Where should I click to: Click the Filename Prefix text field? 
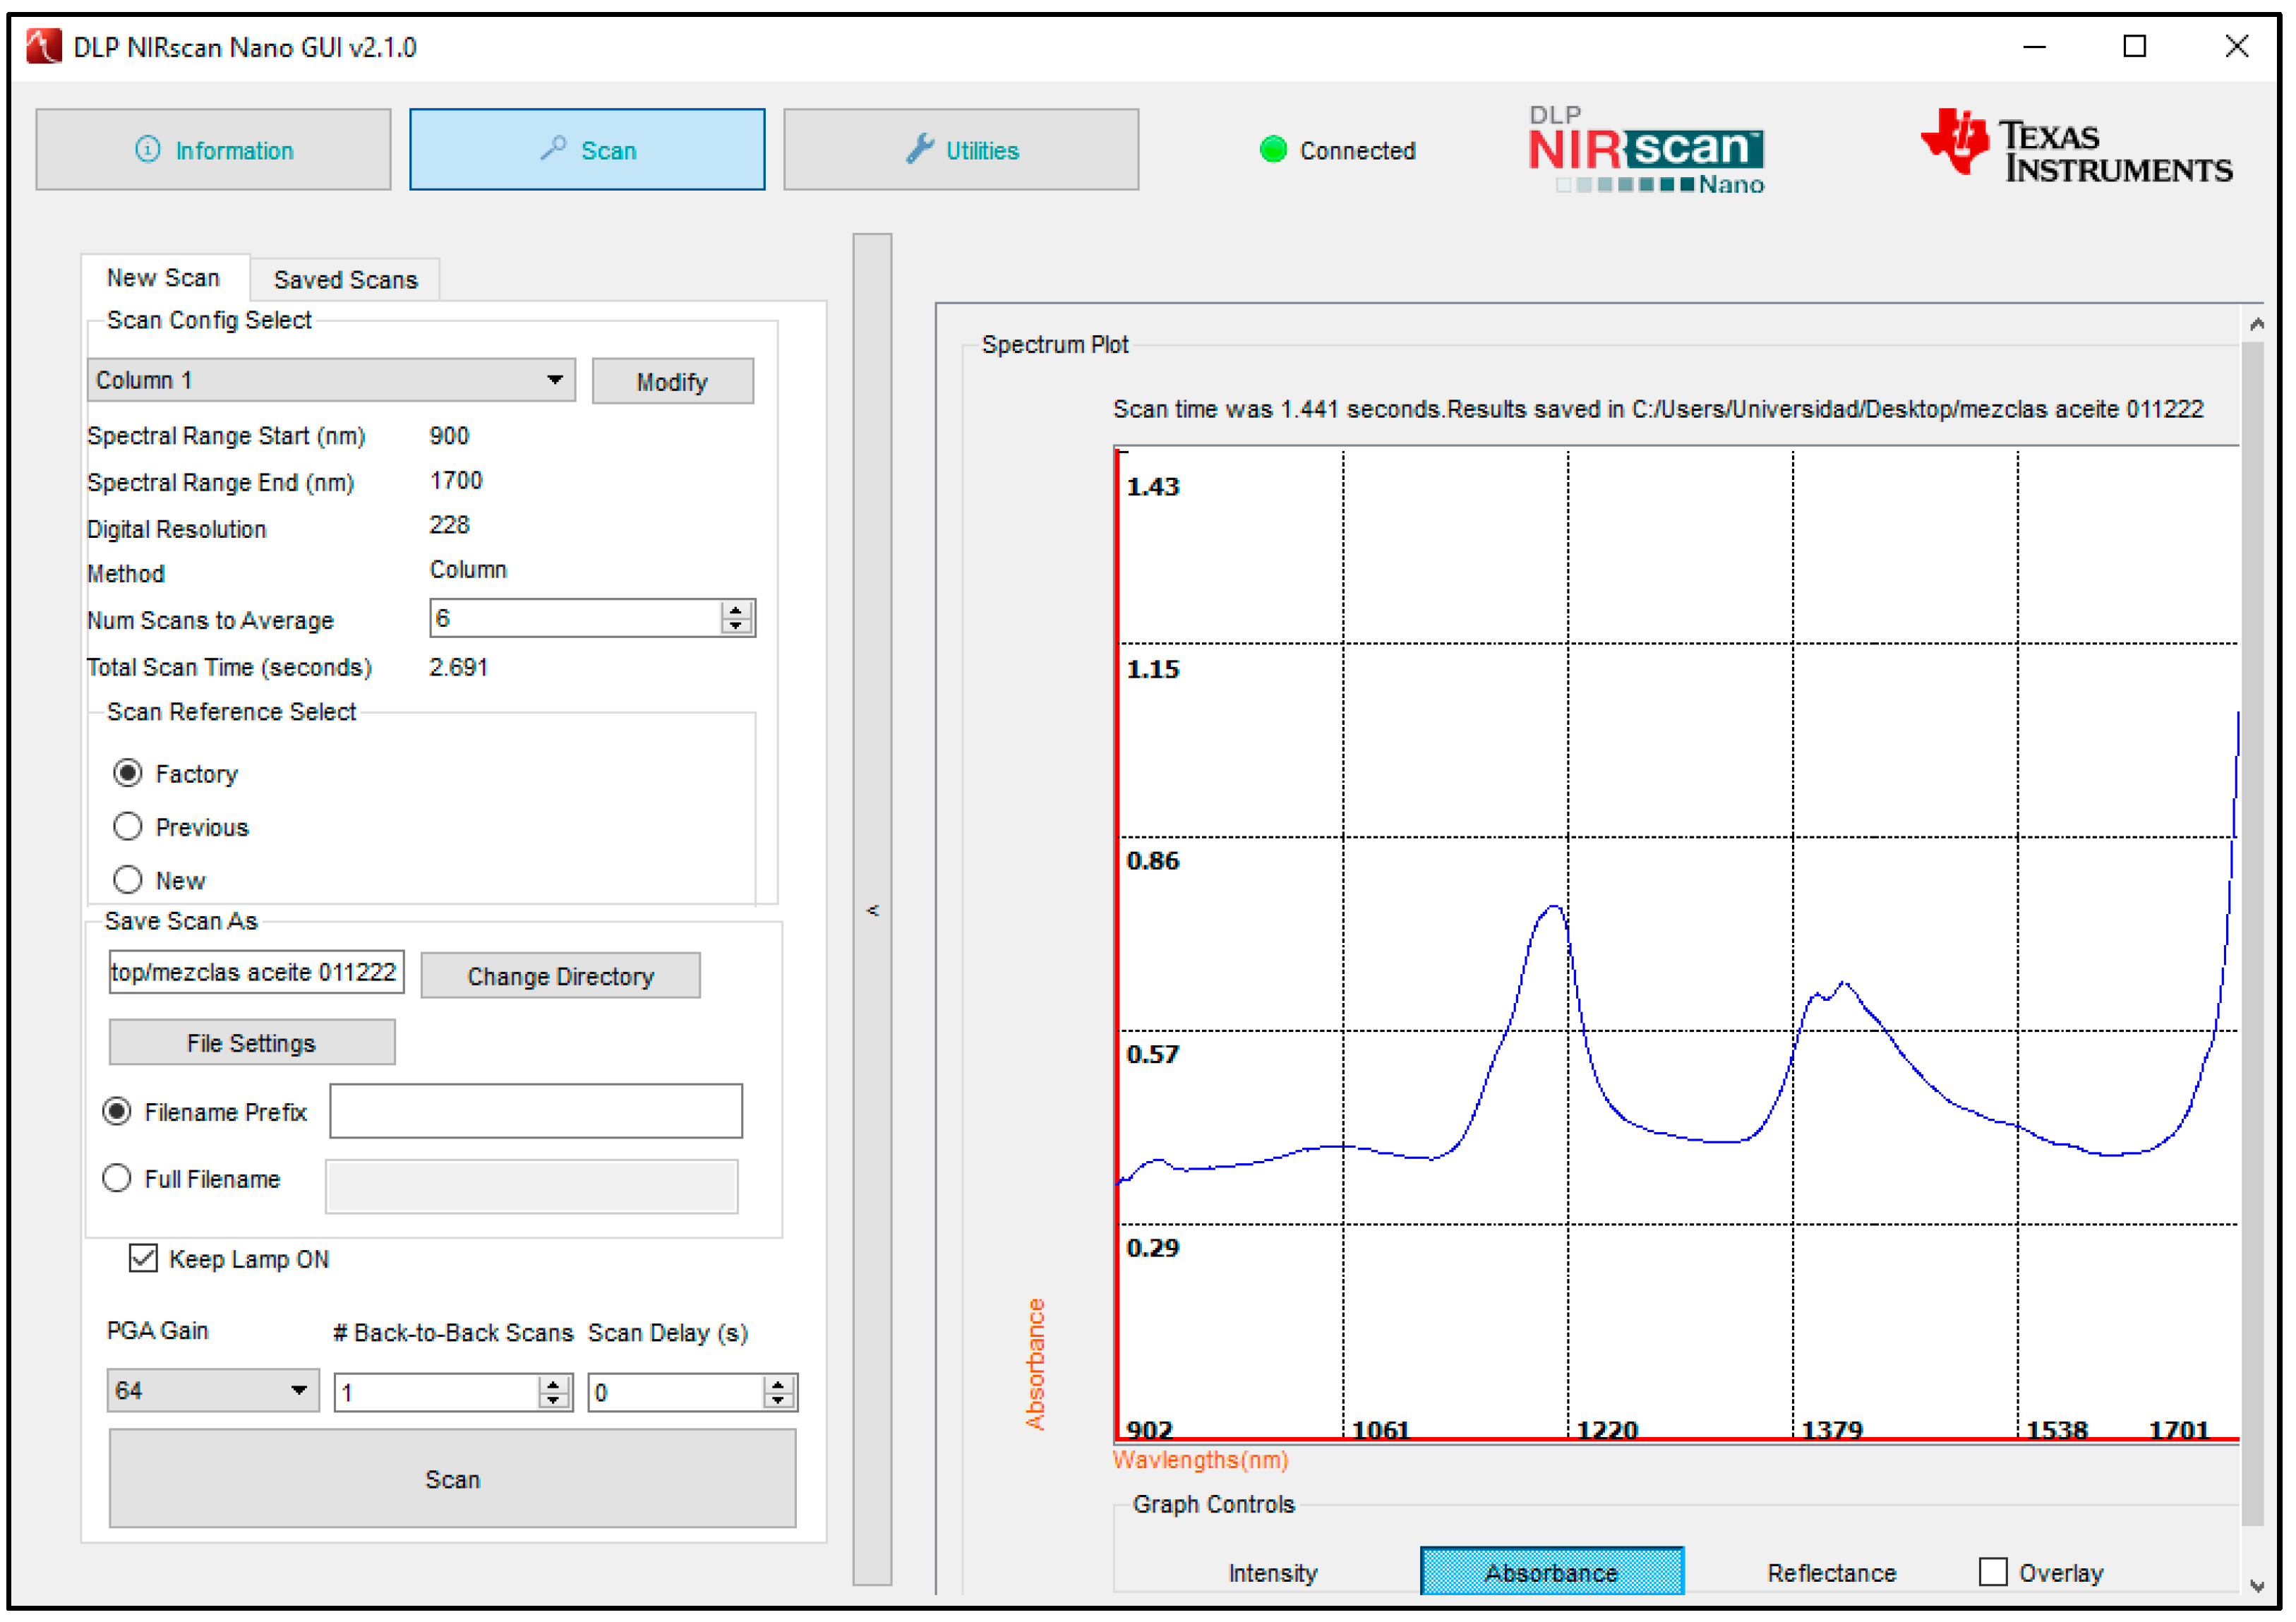tap(536, 1111)
